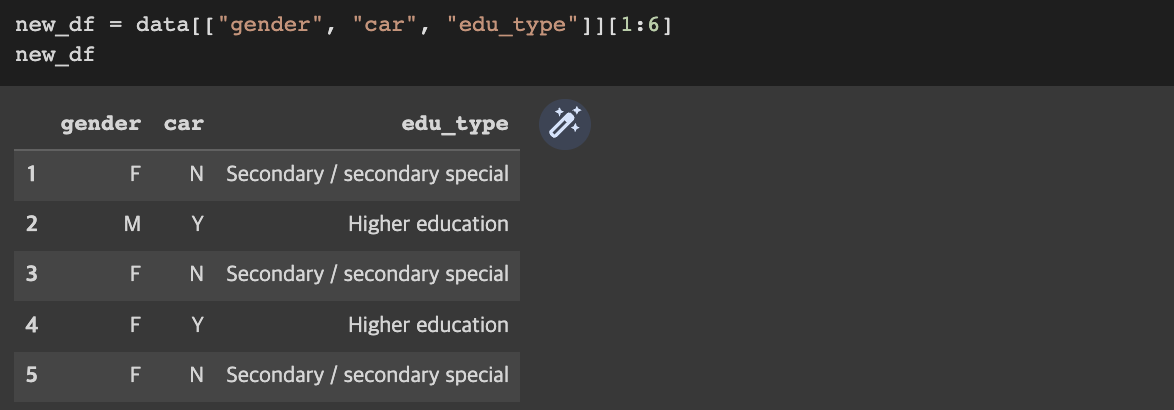Click Secondary / secondary special in row 3
1174x410 pixels.
[x=368, y=274]
